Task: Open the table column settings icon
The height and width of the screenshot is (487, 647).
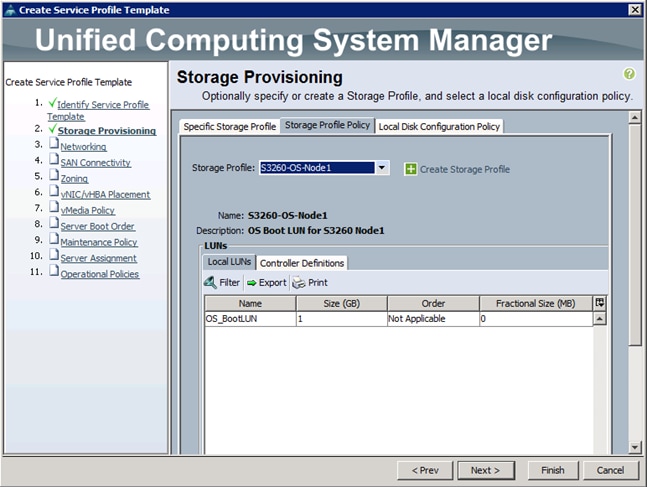Action: click(x=600, y=303)
